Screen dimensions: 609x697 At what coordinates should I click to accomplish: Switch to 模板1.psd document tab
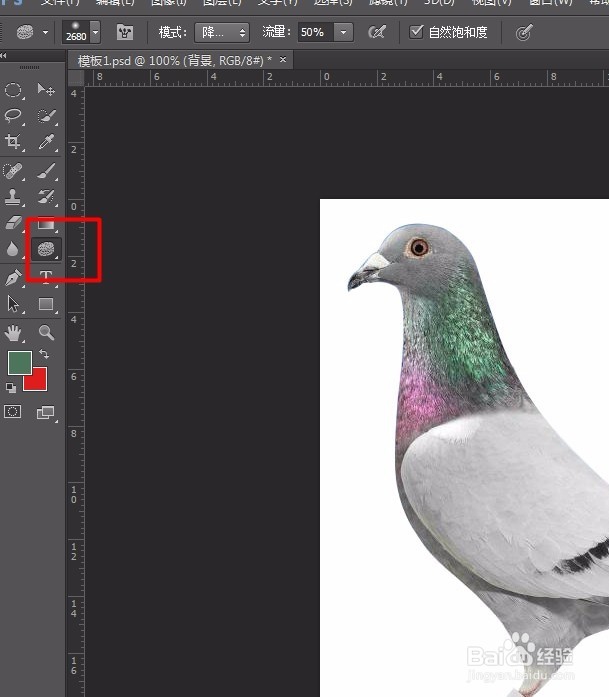[x=174, y=60]
